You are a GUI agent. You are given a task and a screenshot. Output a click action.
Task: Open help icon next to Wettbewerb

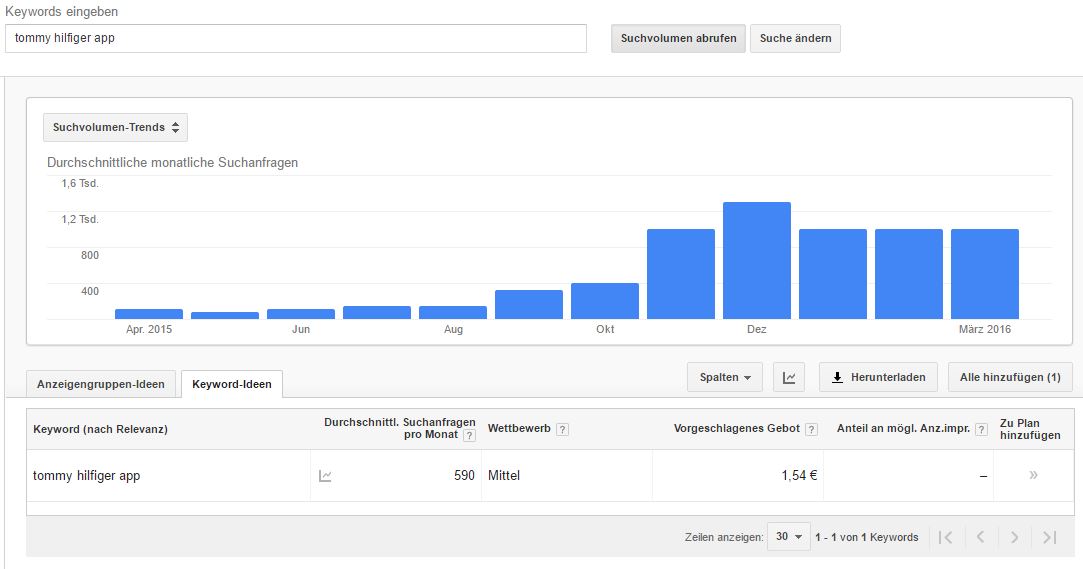(562, 429)
